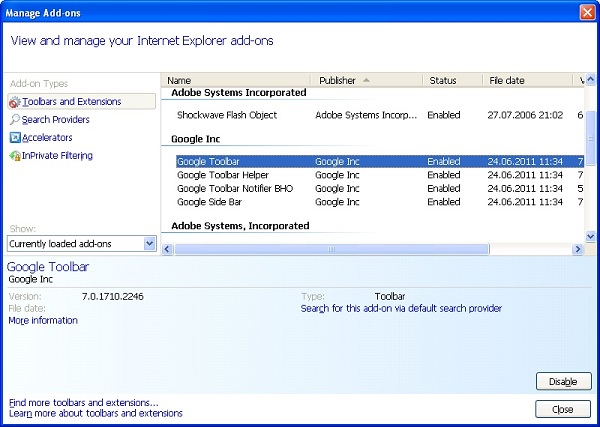Click the Search Providers magnifier icon
The image size is (600, 427).
click(x=15, y=119)
